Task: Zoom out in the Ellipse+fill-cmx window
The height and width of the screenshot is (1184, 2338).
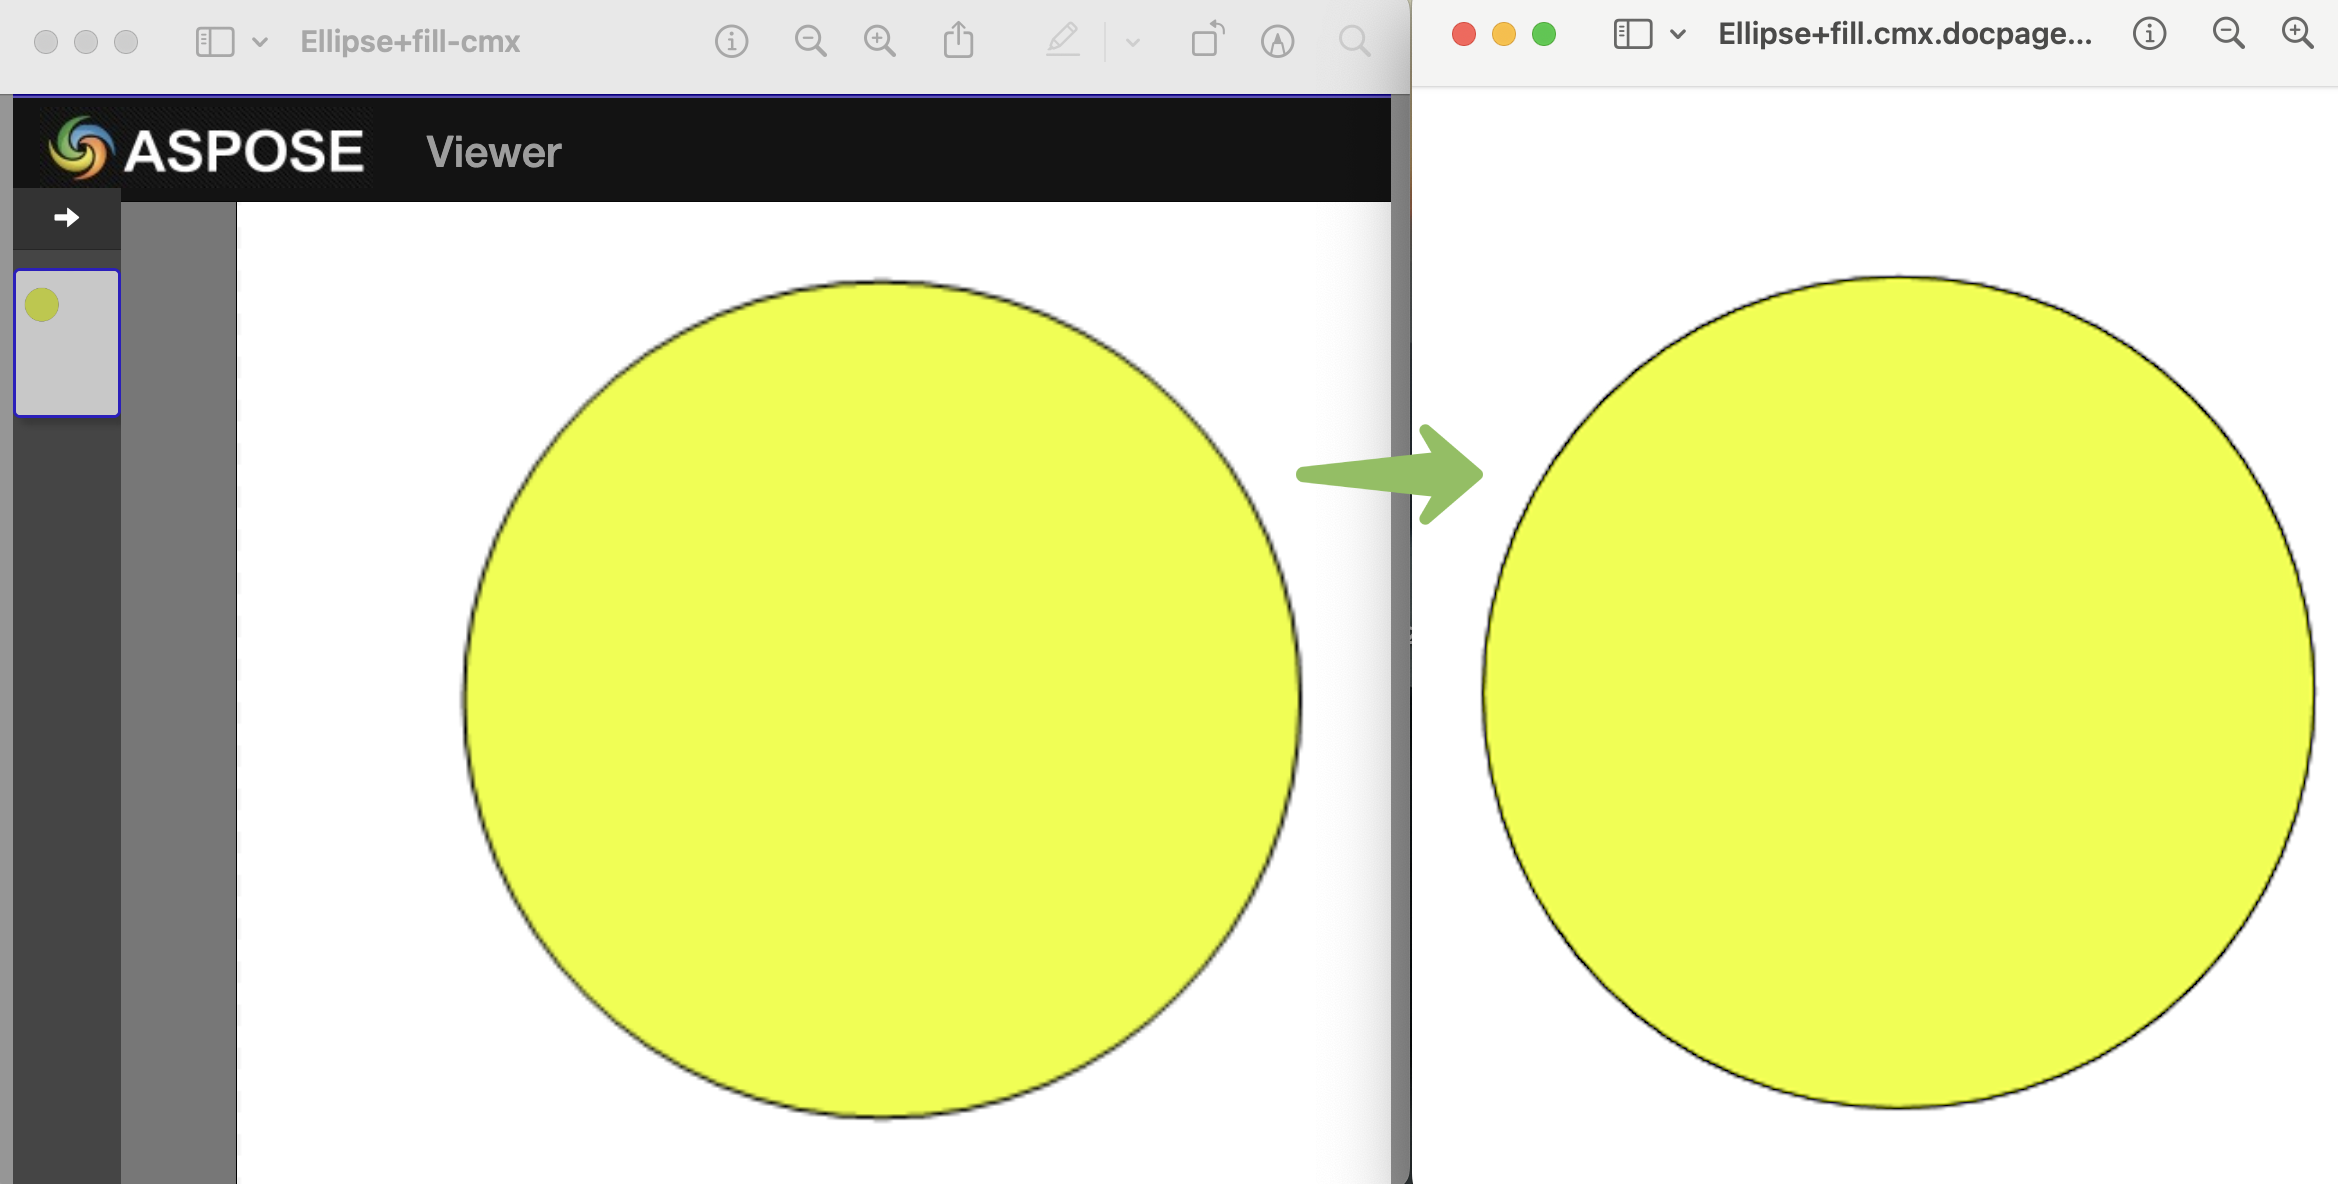Action: (810, 42)
